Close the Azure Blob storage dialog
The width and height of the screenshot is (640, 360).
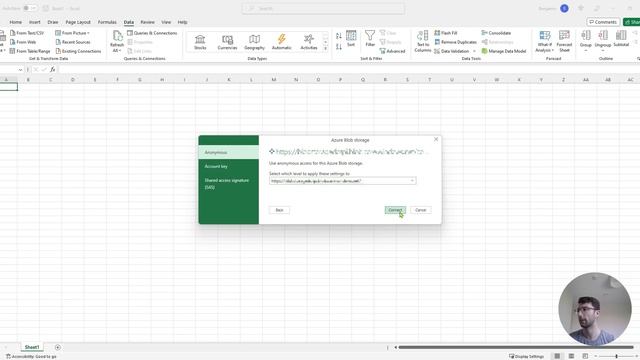click(436, 139)
